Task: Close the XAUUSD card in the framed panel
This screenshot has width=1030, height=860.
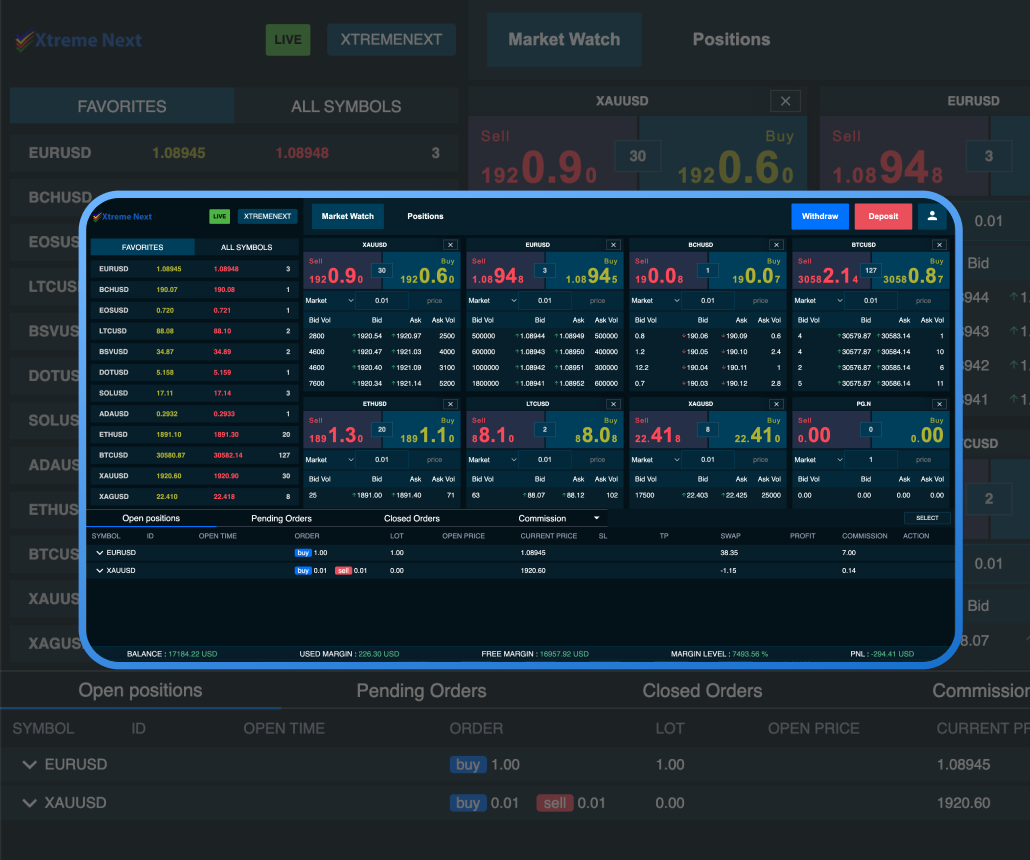Action: (x=450, y=245)
